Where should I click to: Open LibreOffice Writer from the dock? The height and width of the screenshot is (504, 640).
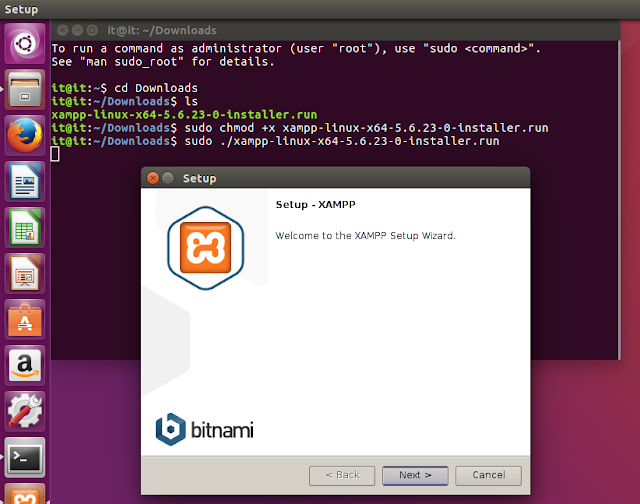click(x=24, y=182)
